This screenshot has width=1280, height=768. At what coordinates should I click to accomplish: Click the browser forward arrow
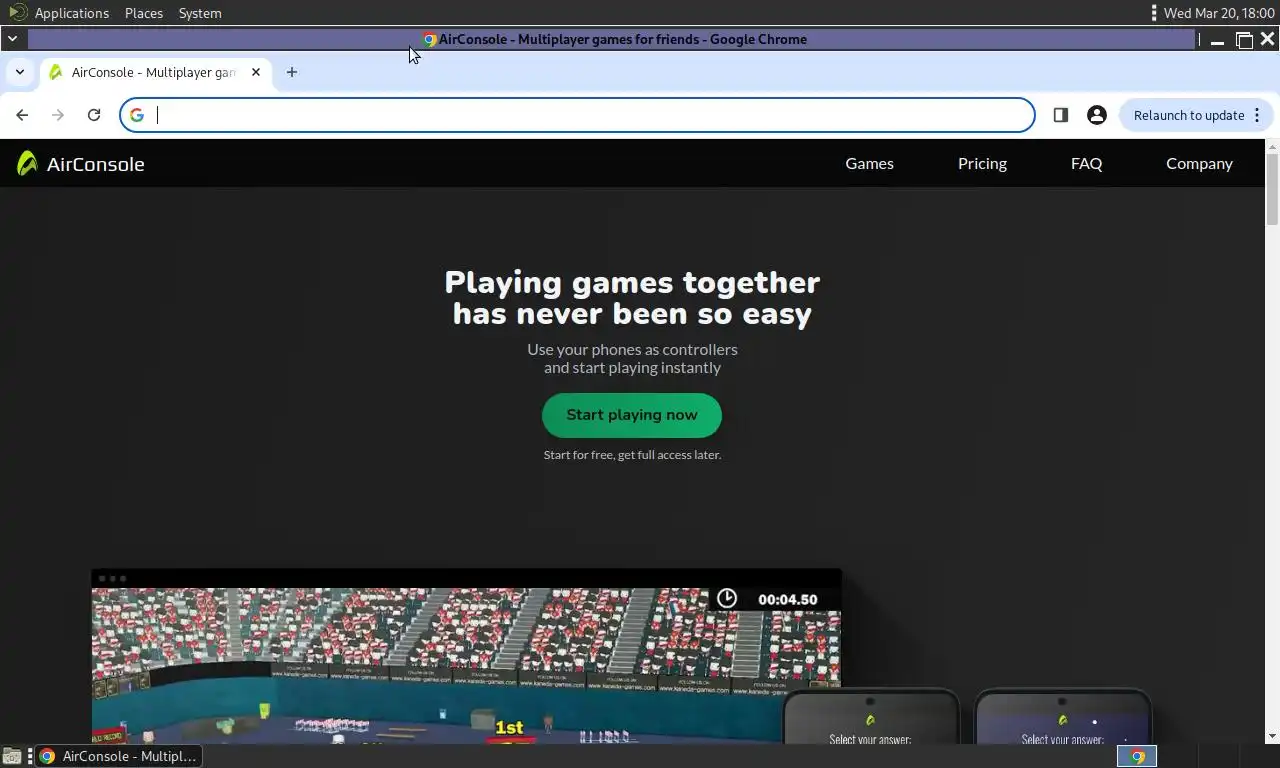tap(58, 115)
